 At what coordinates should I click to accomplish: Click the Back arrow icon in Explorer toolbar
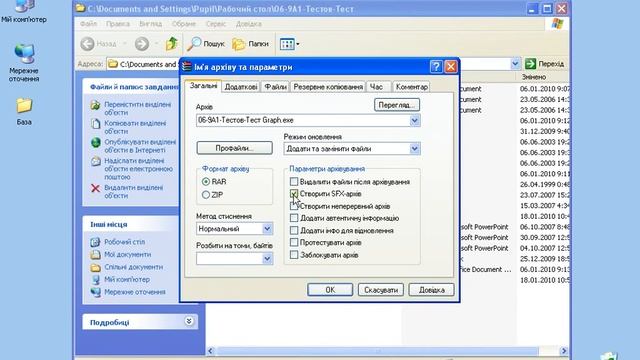(87, 44)
